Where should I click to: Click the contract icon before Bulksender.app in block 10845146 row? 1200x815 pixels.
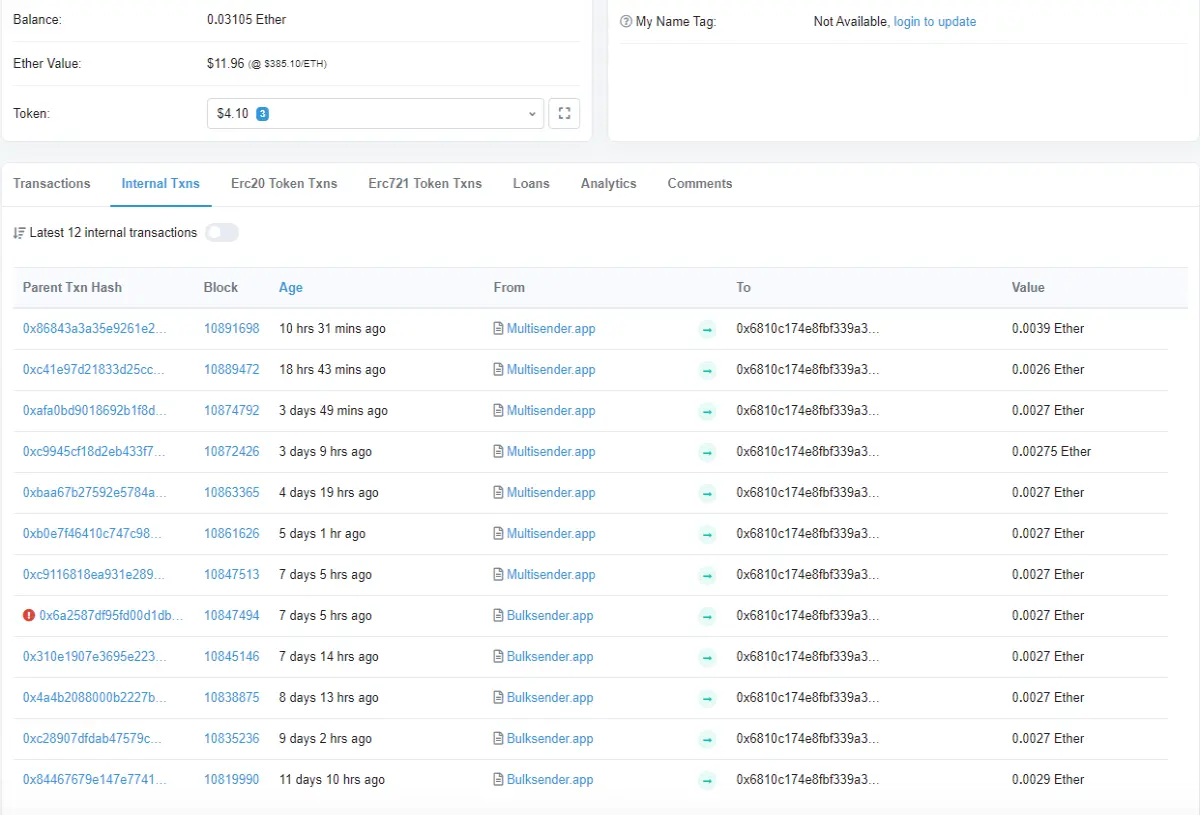499,657
